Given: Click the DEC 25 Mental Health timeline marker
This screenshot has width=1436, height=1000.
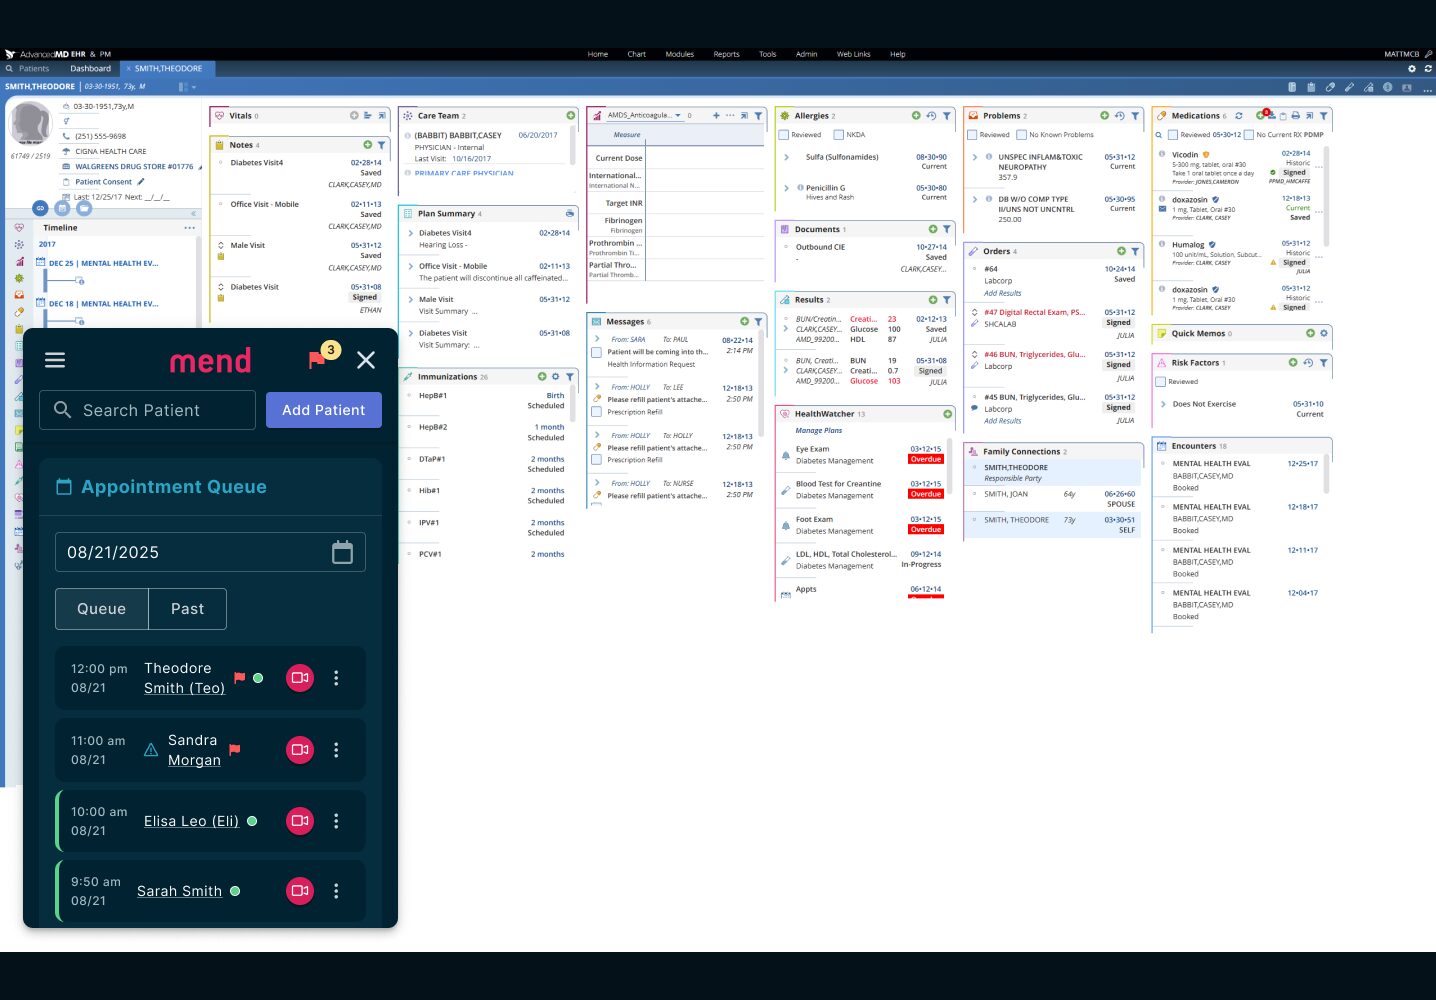Looking at the screenshot, I should coord(103,264).
